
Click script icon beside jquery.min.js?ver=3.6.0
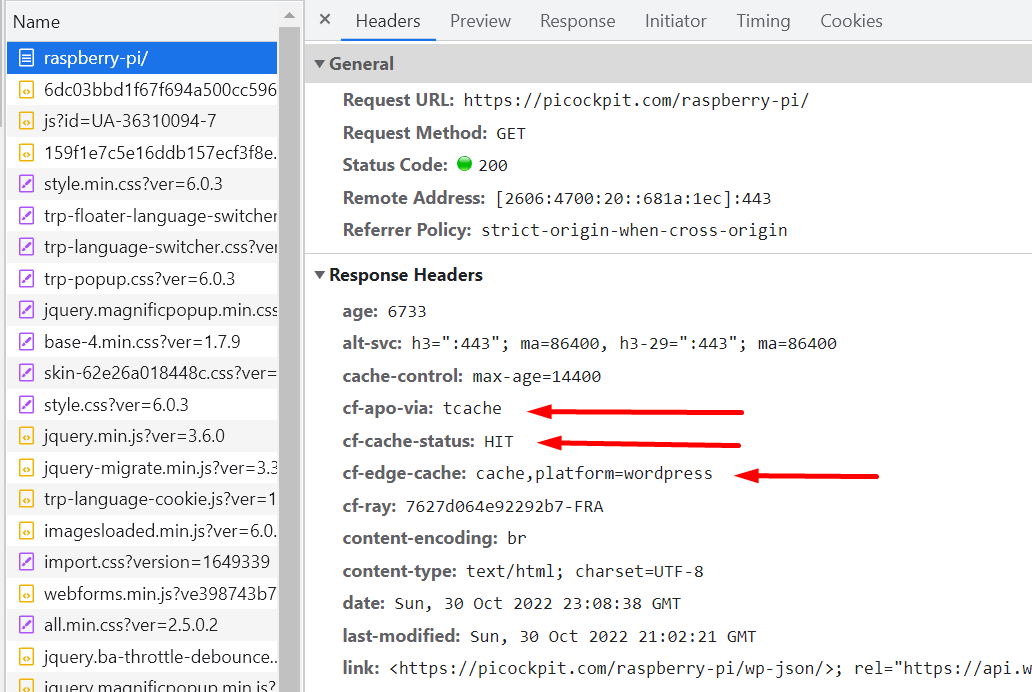(x=26, y=436)
